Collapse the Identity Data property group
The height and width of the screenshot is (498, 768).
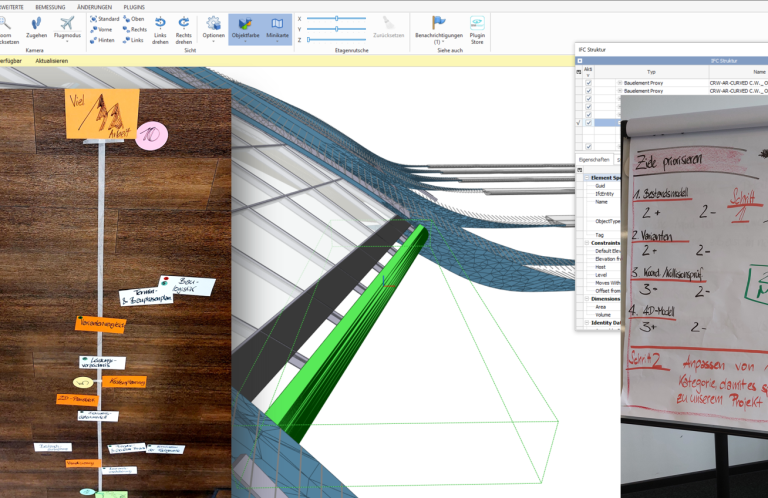point(587,323)
